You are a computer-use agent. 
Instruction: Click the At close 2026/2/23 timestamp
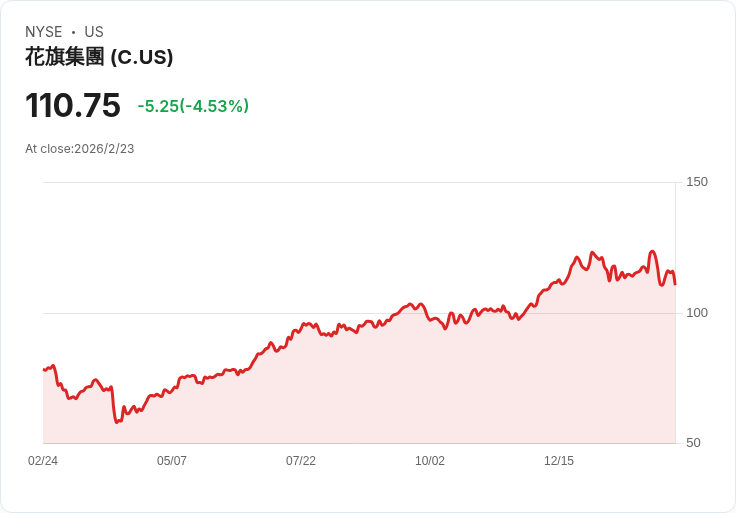(80, 149)
